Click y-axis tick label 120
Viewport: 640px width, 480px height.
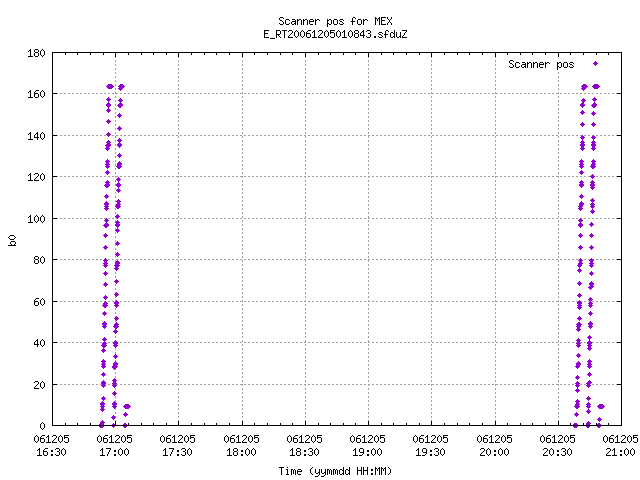pos(36,178)
